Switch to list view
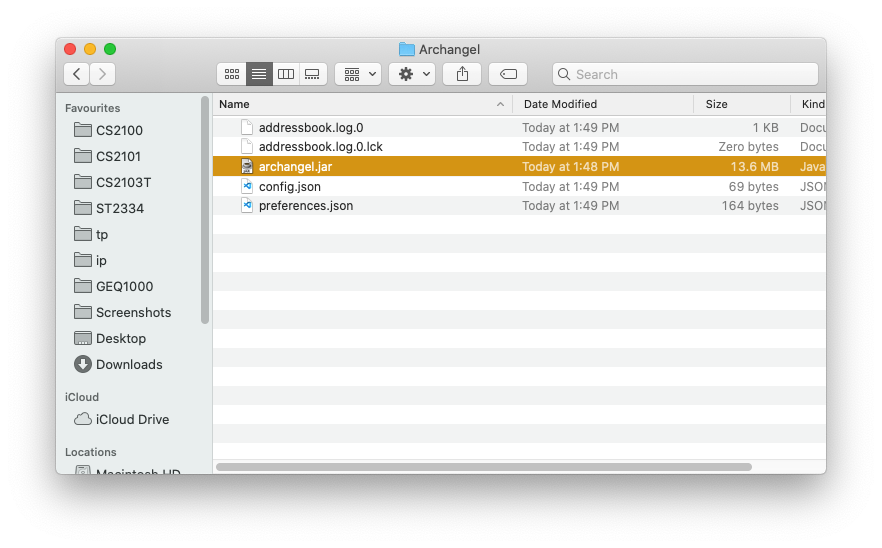 tap(259, 74)
